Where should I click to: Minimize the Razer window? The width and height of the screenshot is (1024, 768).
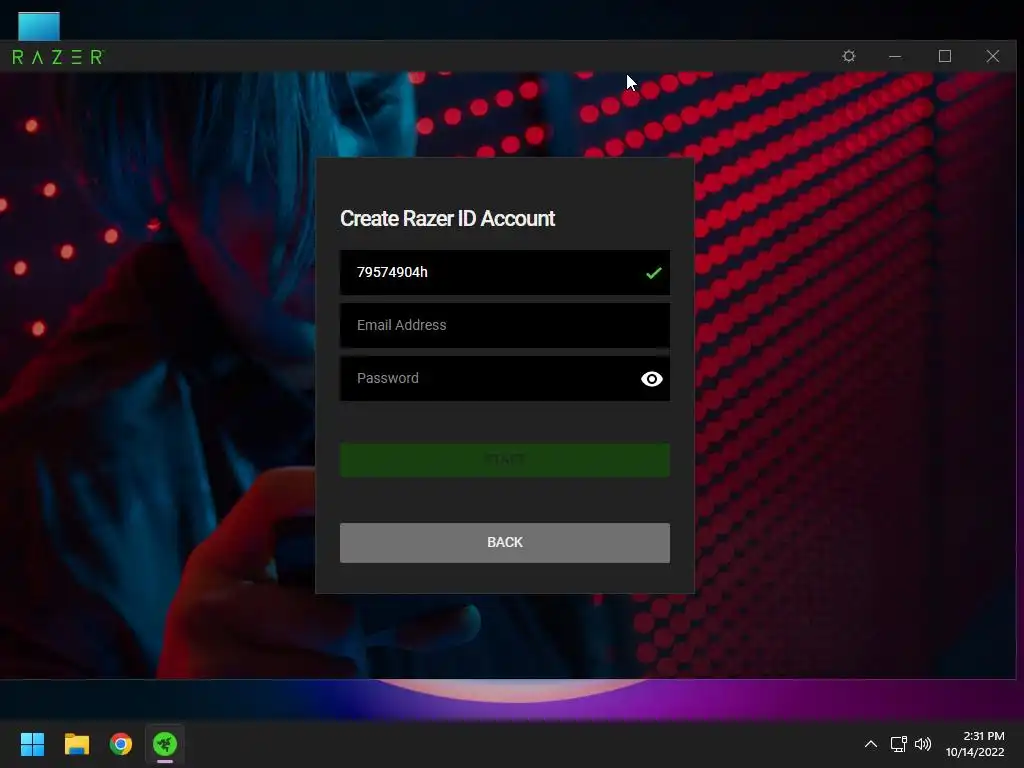tap(895, 56)
